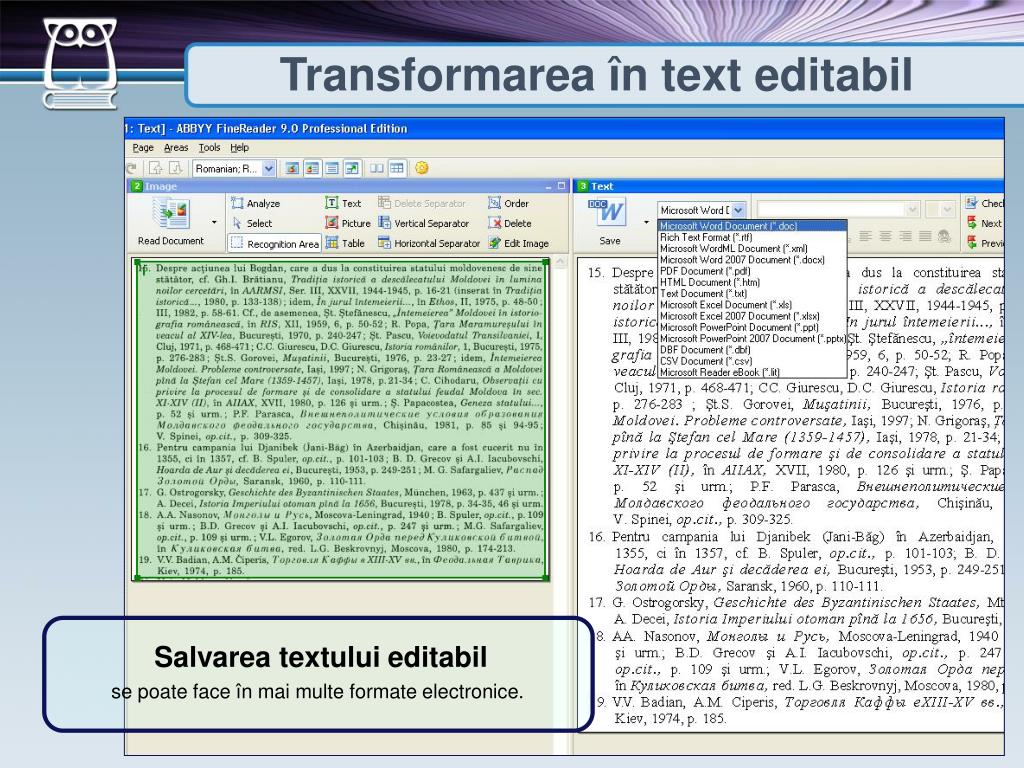Click the Next error button
Image resolution: width=1024 pixels, height=768 pixels.
(984, 223)
